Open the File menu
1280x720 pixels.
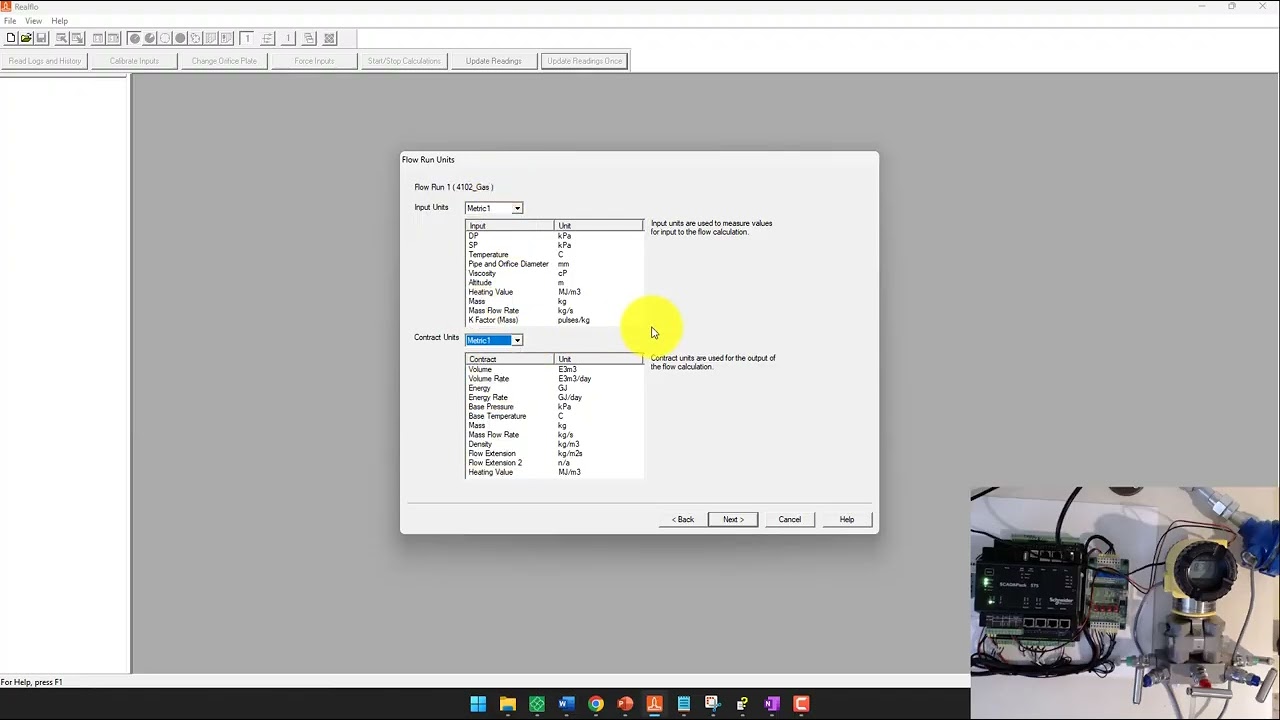pyautogui.click(x=10, y=21)
